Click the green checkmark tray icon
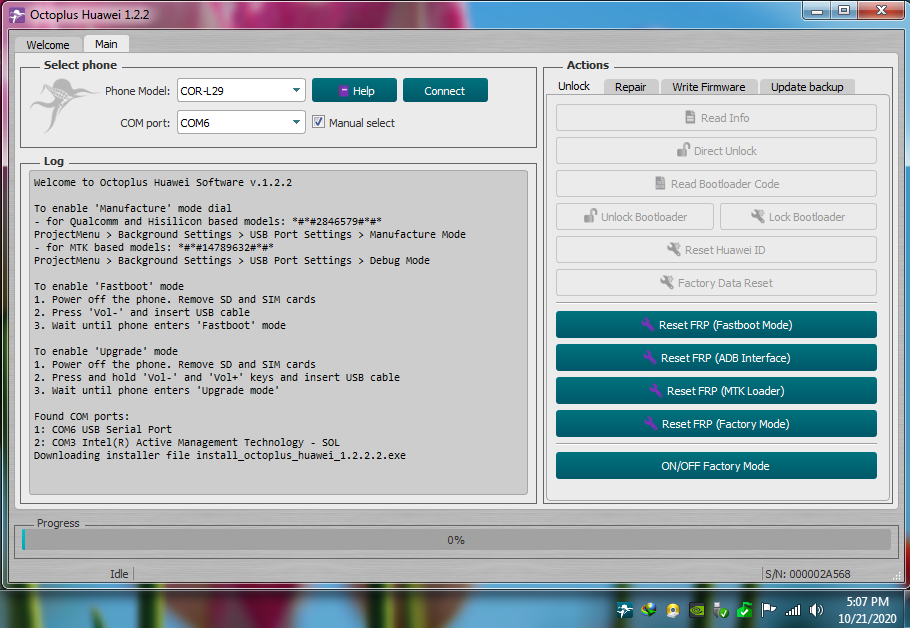 [x=745, y=611]
